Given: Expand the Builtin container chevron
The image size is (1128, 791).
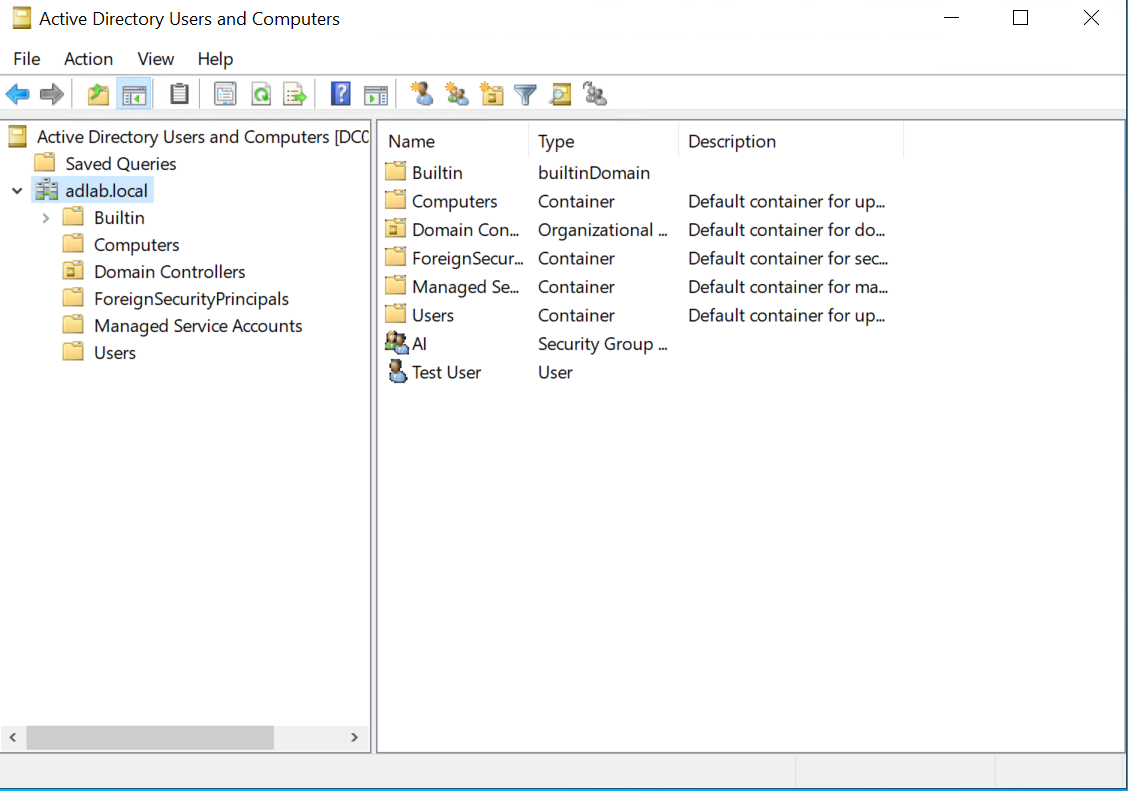Looking at the screenshot, I should click(45, 217).
